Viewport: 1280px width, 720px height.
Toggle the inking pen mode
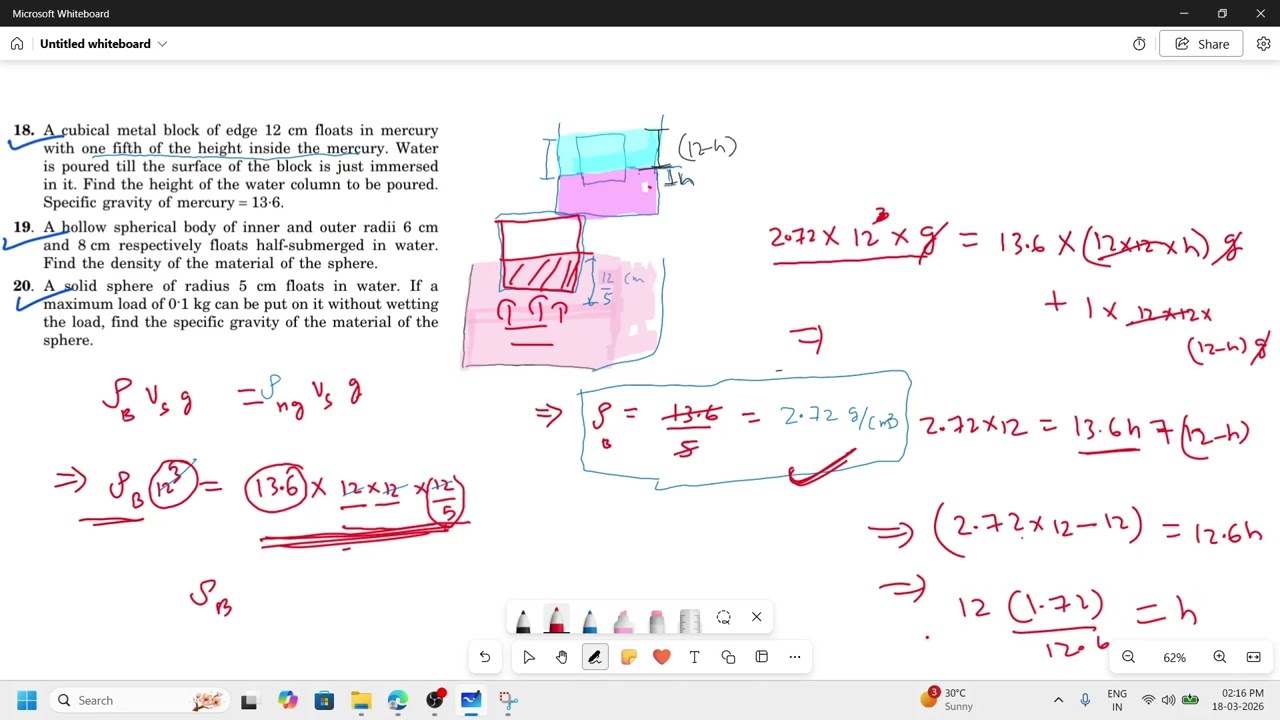[595, 657]
